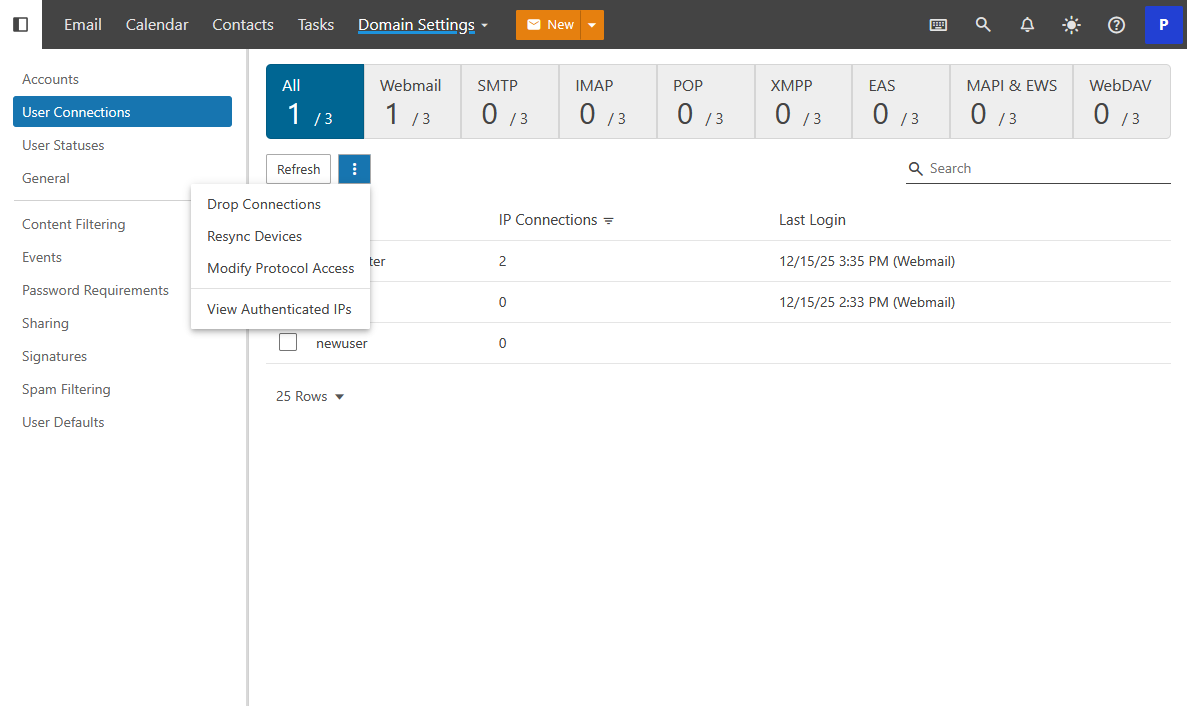
Task: Check the newuser row checkbox
Action: (x=288, y=343)
